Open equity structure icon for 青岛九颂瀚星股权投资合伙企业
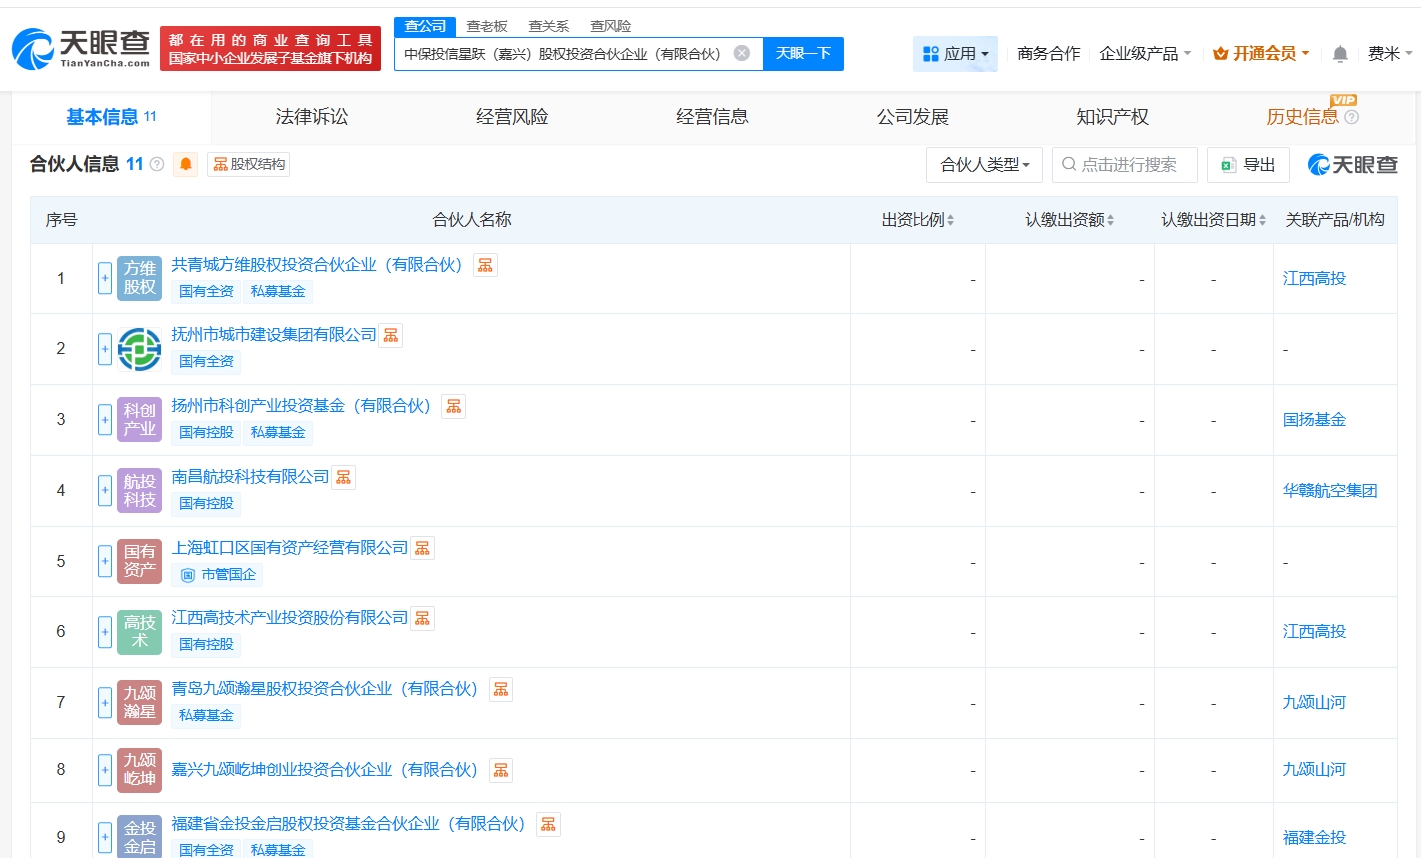The width and height of the screenshot is (1421, 858). pos(501,689)
